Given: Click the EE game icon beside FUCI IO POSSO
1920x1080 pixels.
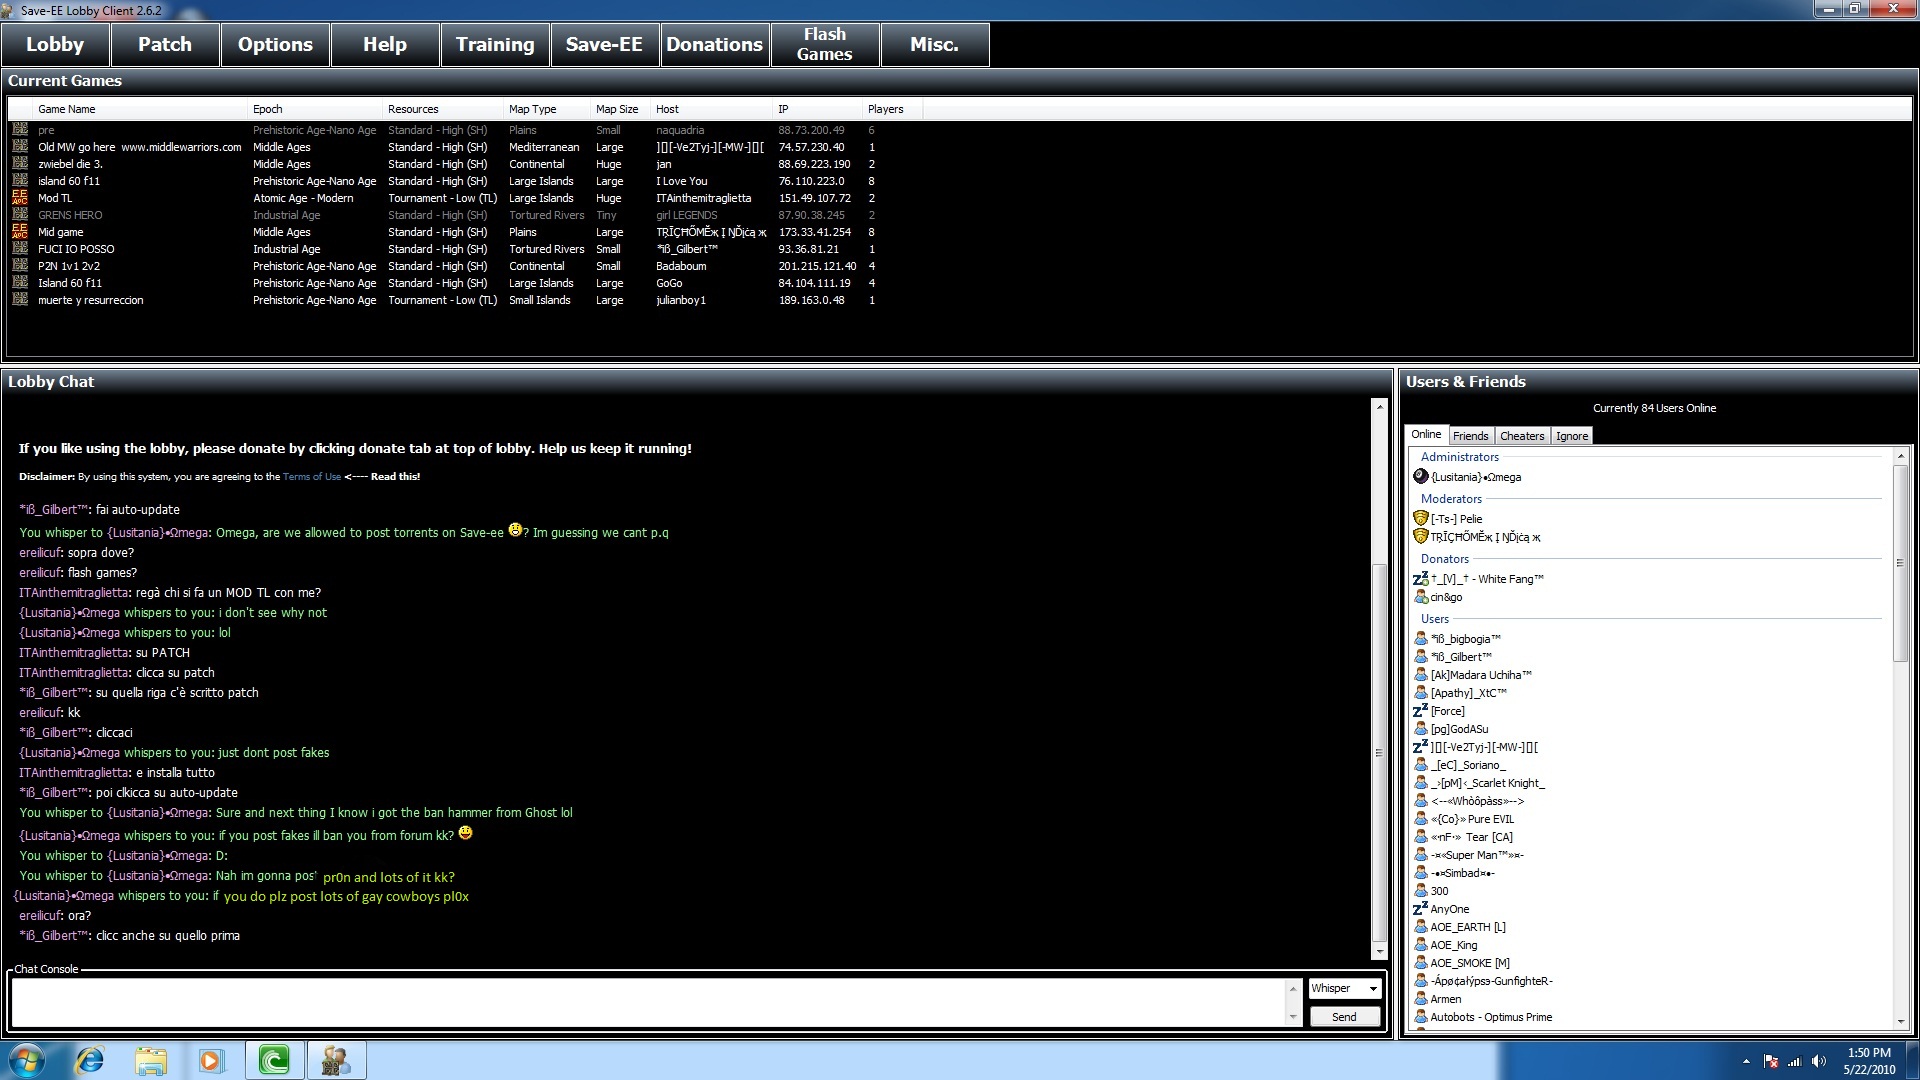Looking at the screenshot, I should tap(20, 249).
